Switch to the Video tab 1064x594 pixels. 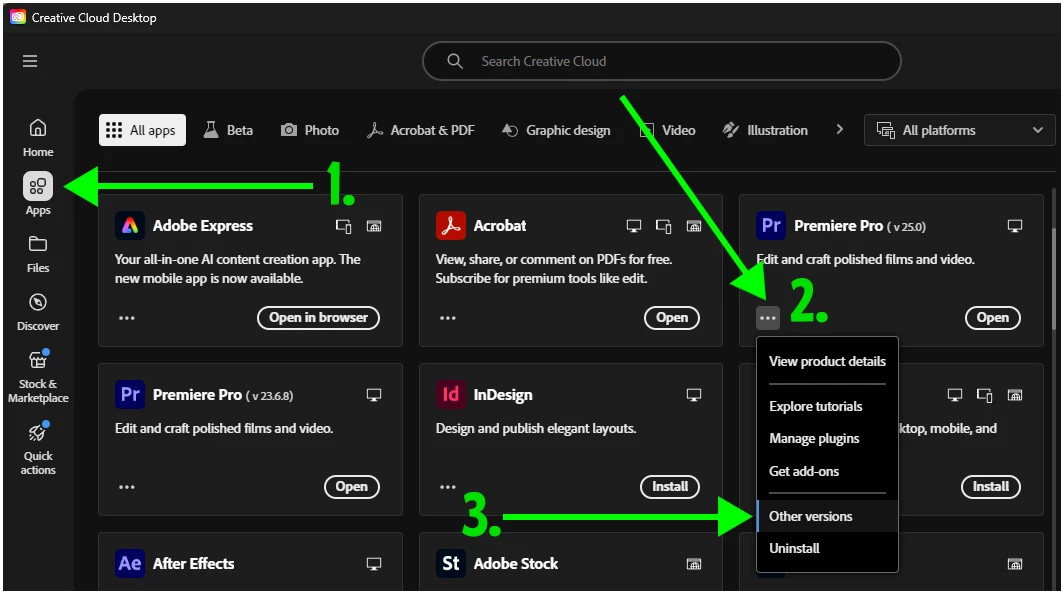click(668, 130)
